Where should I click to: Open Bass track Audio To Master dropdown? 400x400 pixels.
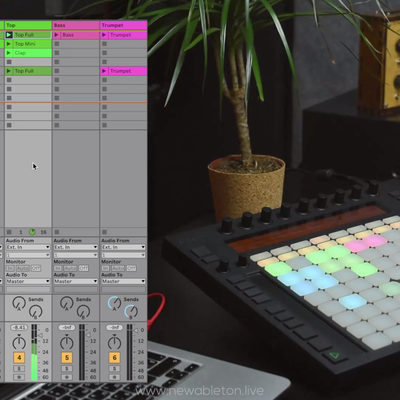tap(76, 281)
